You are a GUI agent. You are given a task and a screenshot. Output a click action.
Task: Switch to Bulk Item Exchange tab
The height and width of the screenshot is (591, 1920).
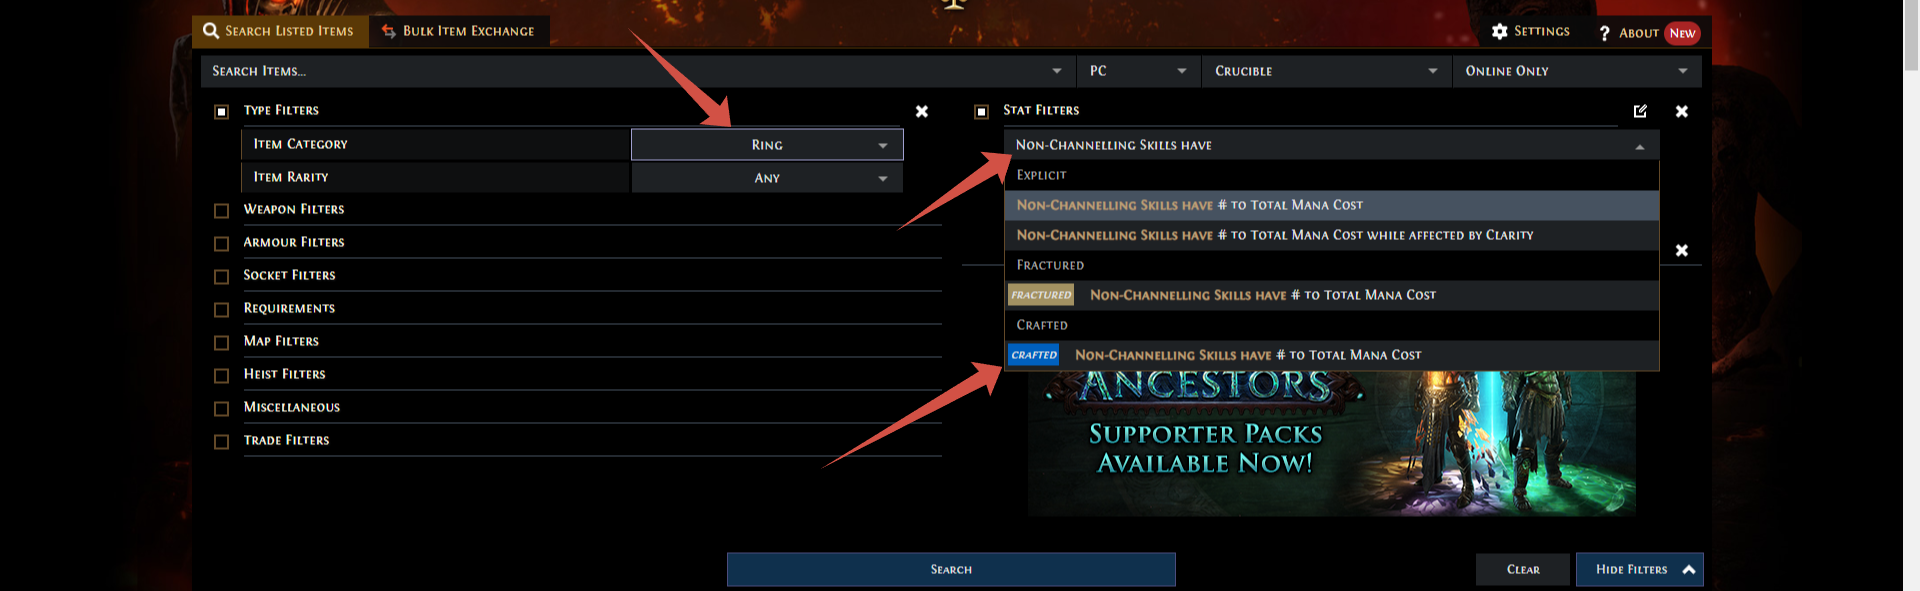[459, 31]
